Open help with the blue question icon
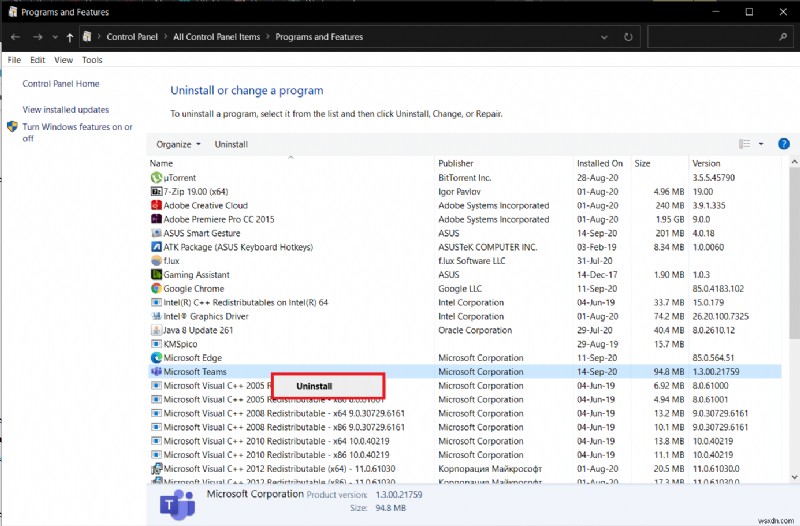 [784, 144]
